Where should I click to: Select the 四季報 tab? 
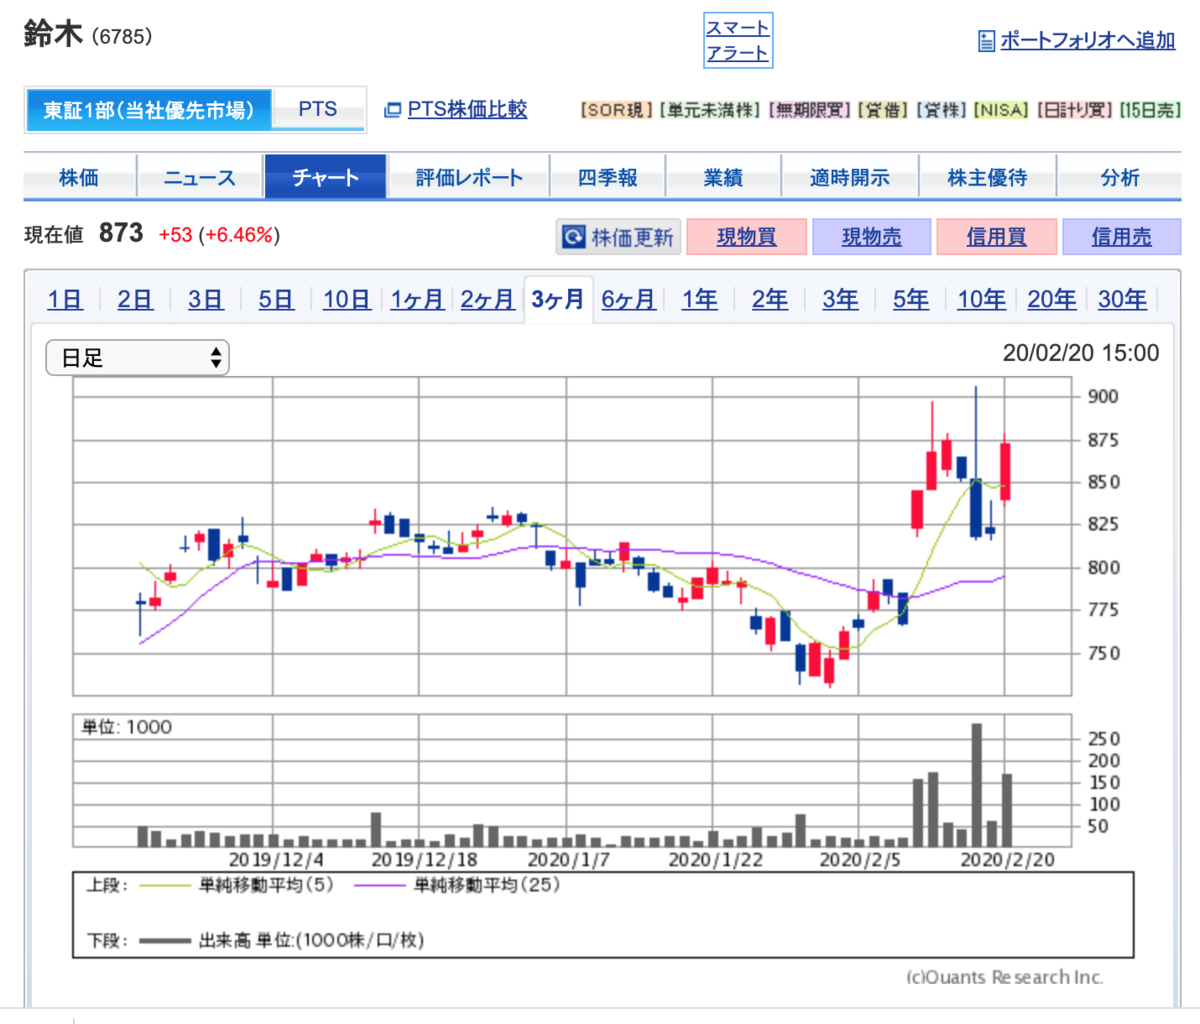607,178
